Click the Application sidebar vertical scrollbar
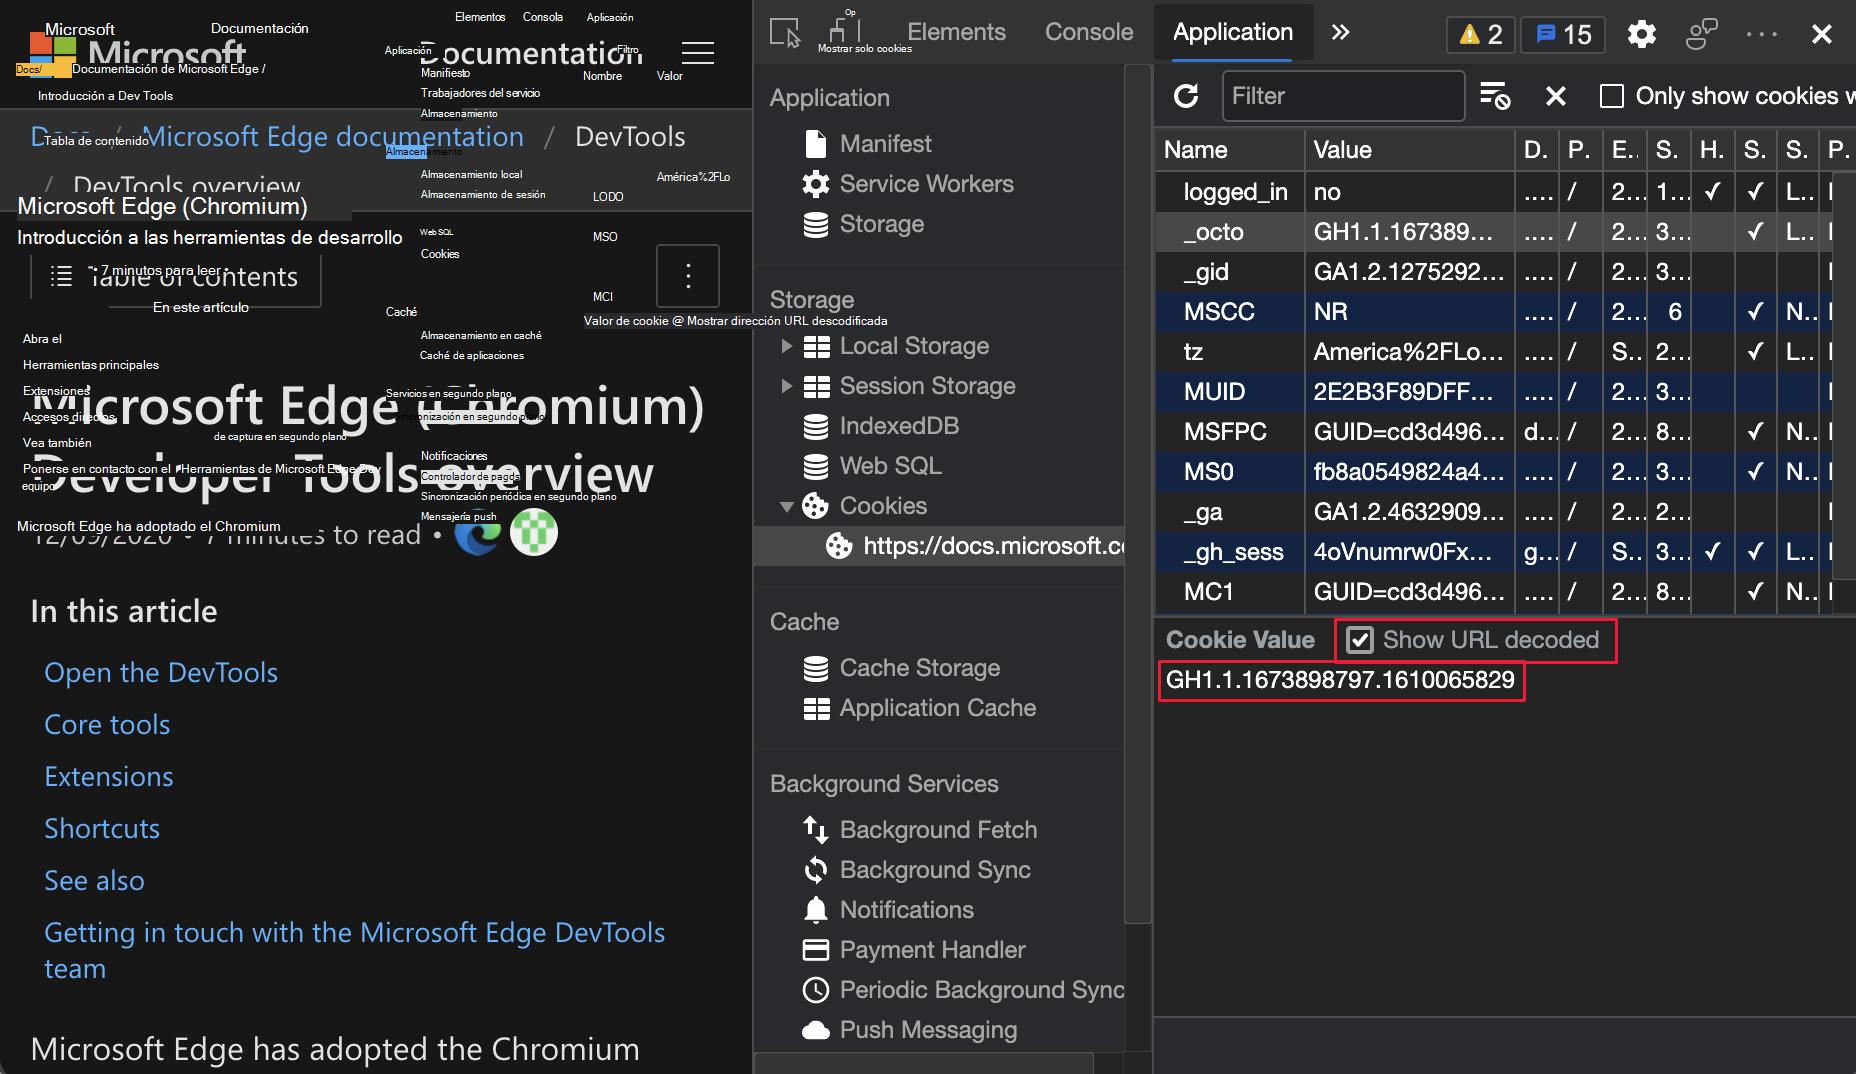This screenshot has width=1856, height=1074. 1137,494
